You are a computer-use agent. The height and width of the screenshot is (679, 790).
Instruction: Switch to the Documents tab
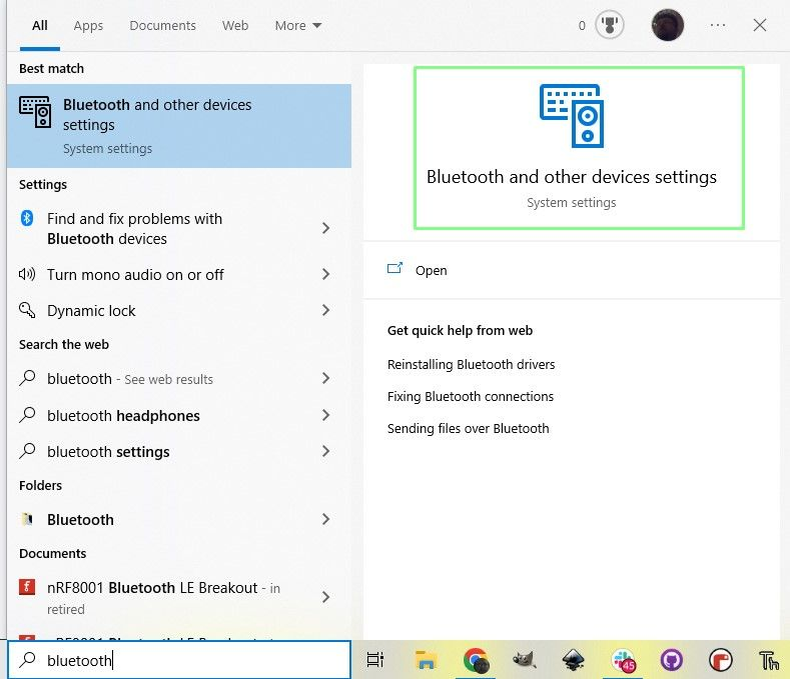[162, 25]
